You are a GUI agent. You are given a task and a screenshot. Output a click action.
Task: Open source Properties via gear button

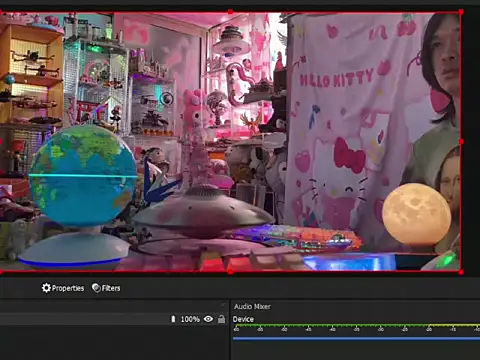pos(63,288)
